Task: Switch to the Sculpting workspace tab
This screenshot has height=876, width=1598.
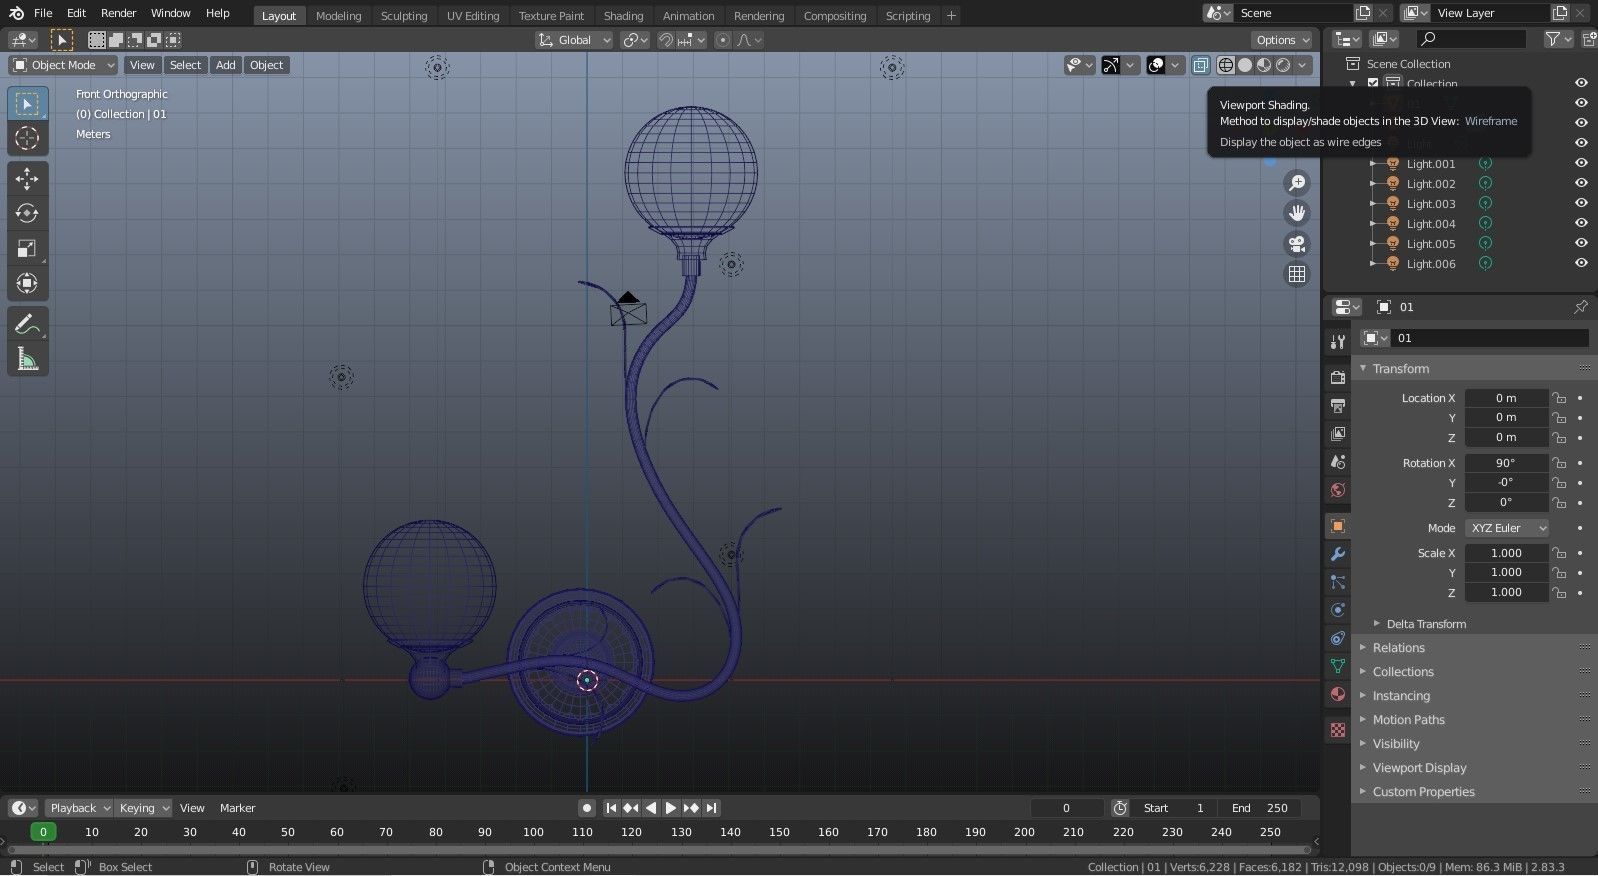Action: tap(404, 16)
